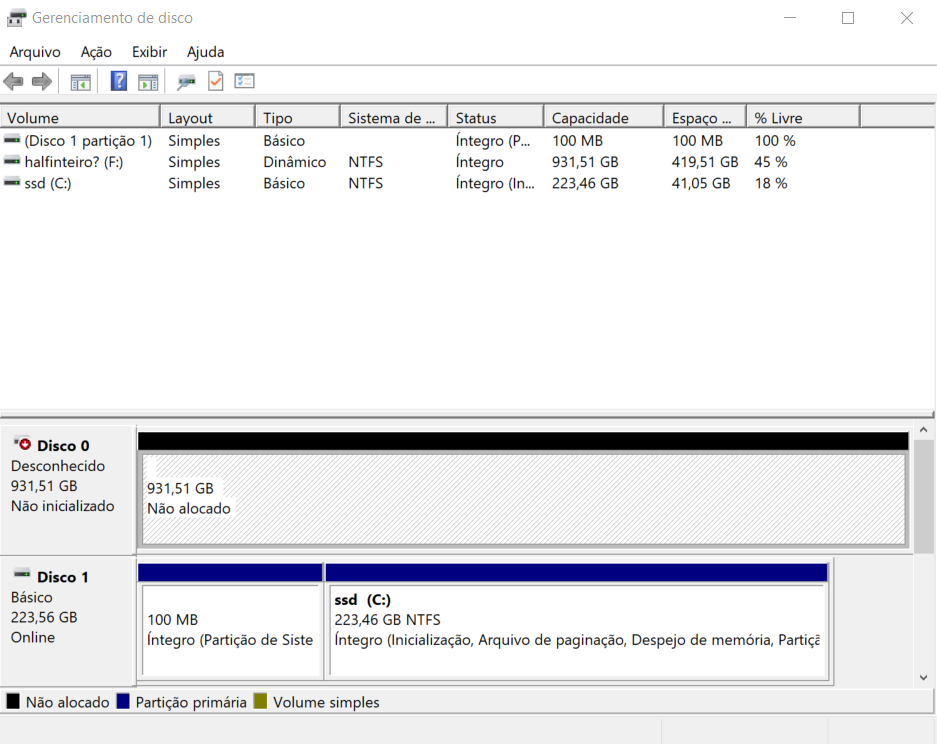Click the 41,05 GB free space cell

pos(701,183)
